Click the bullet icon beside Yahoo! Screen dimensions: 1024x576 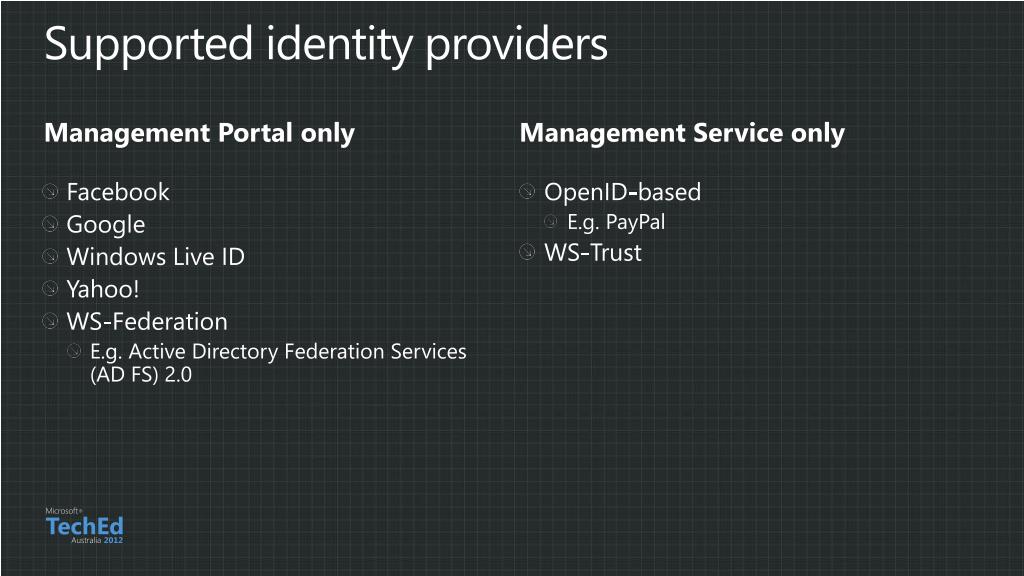(x=50, y=289)
